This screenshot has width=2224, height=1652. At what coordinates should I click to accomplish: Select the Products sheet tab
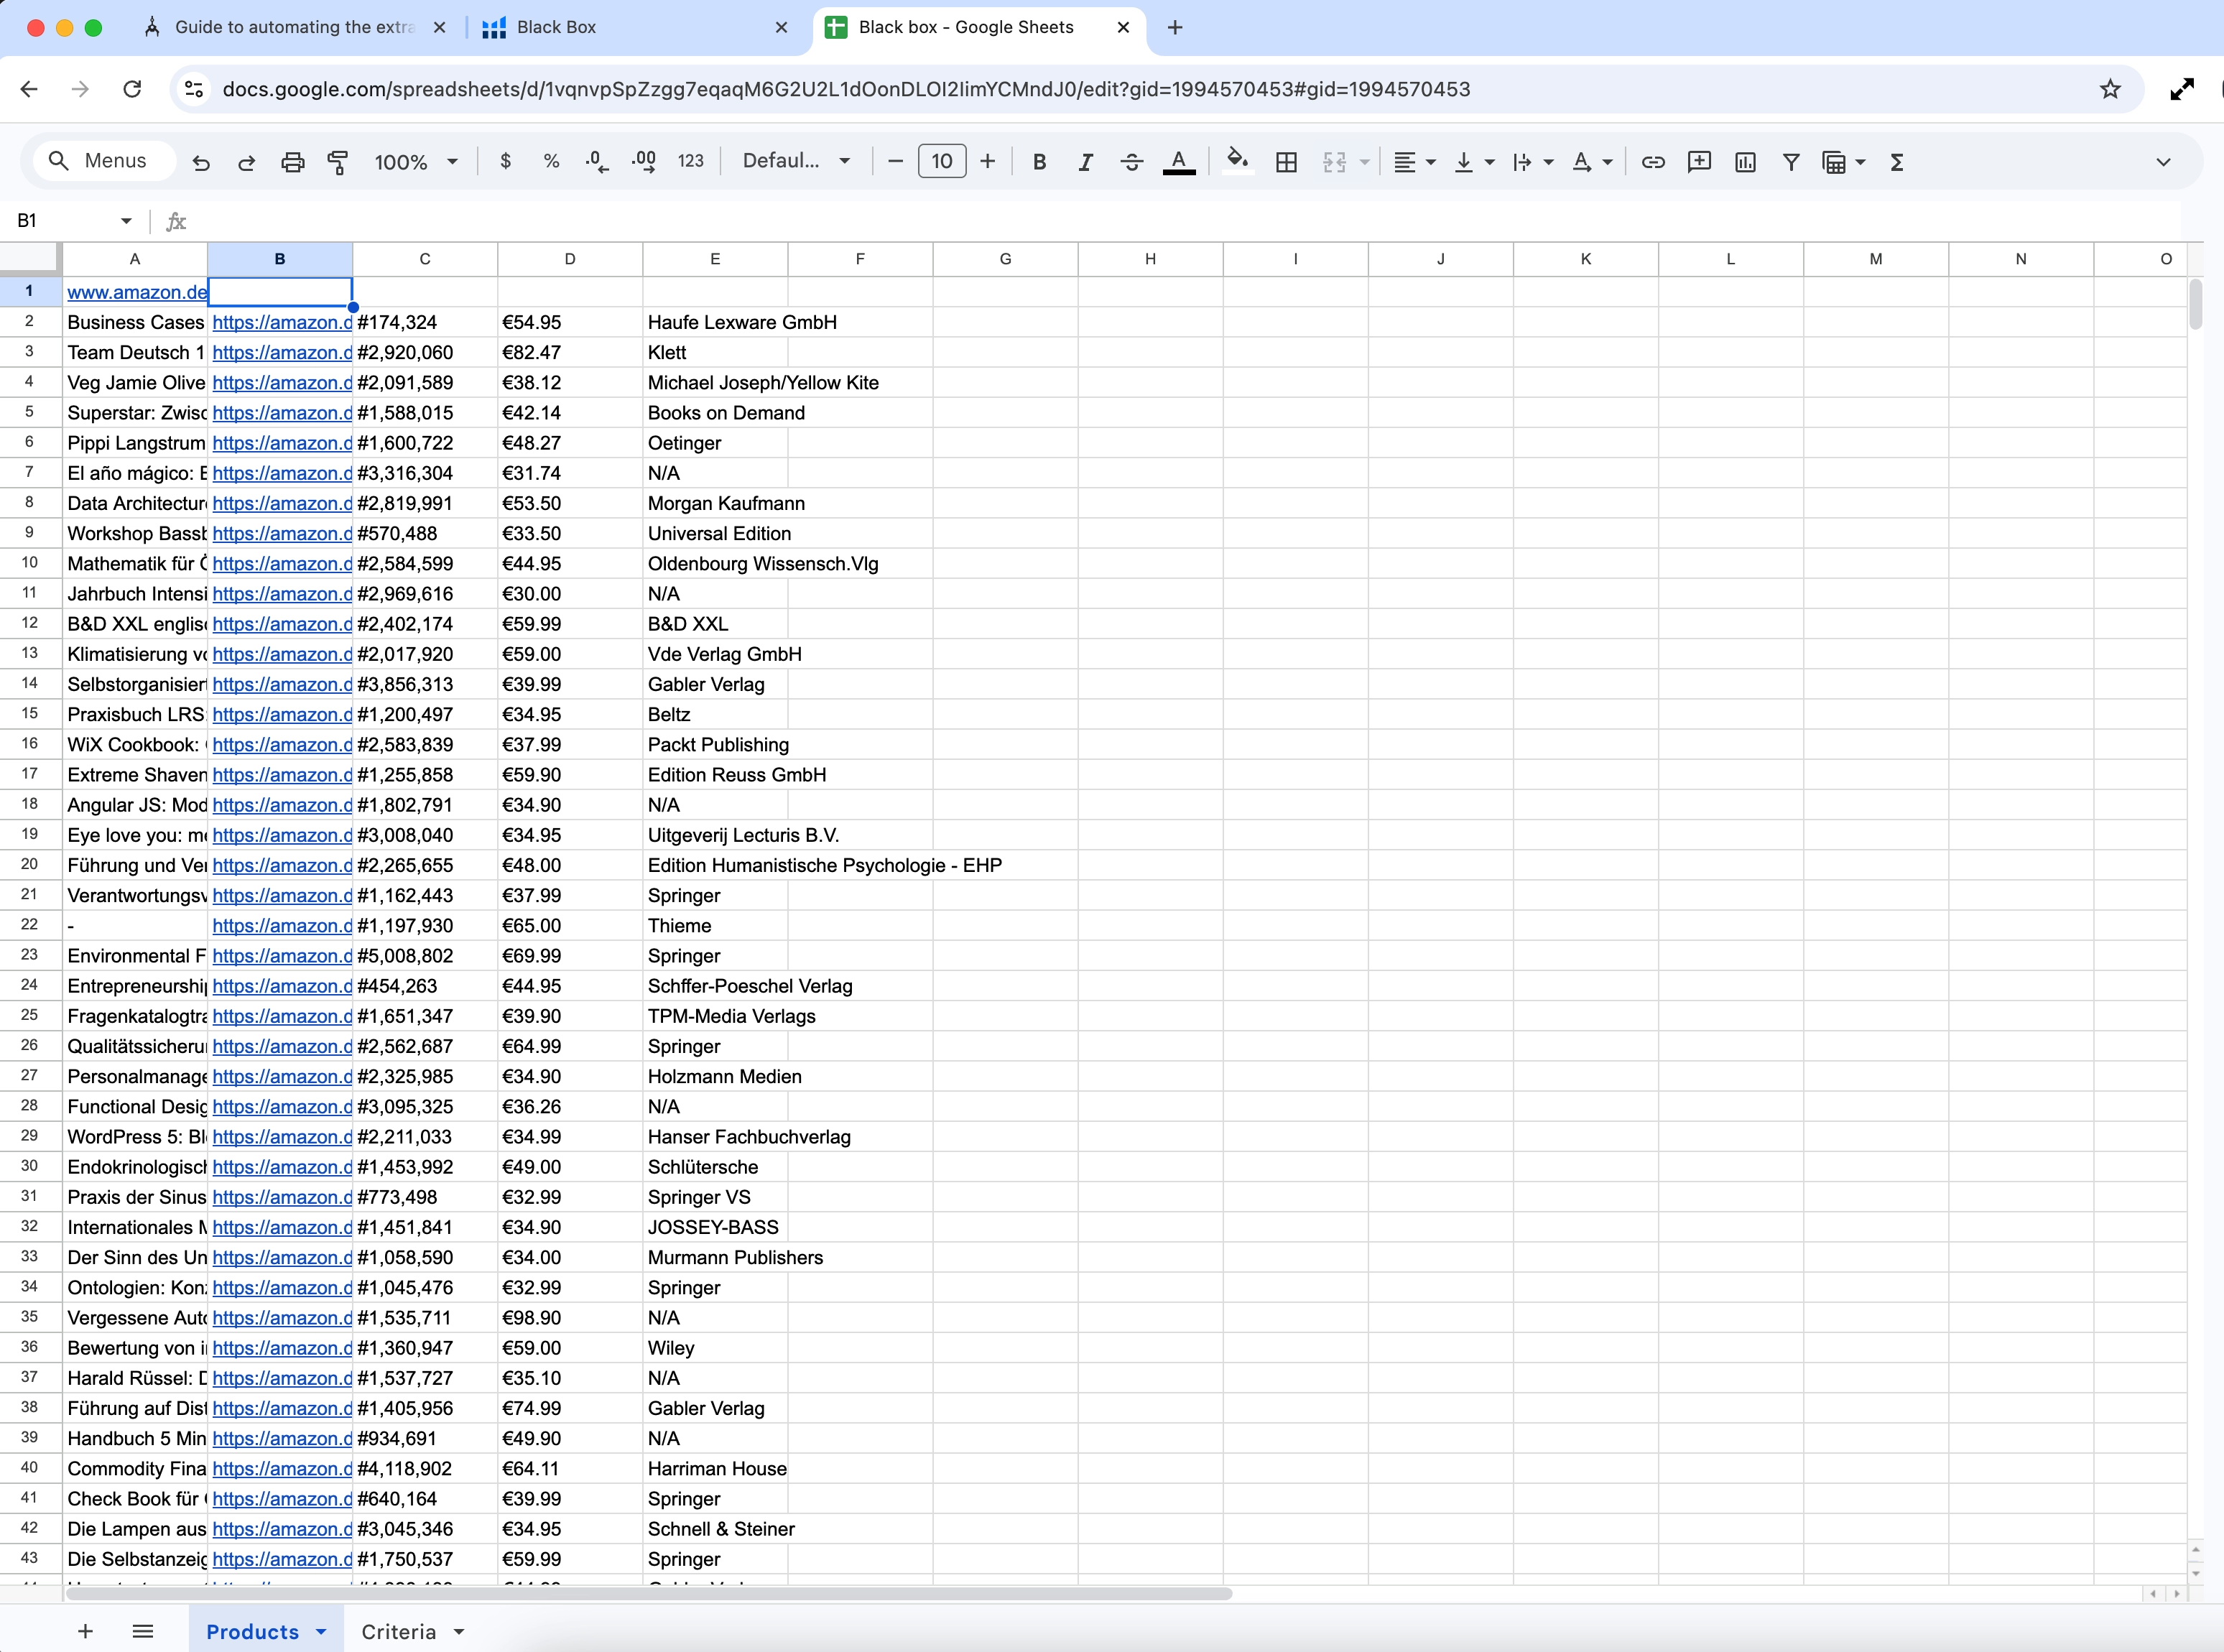coord(252,1631)
